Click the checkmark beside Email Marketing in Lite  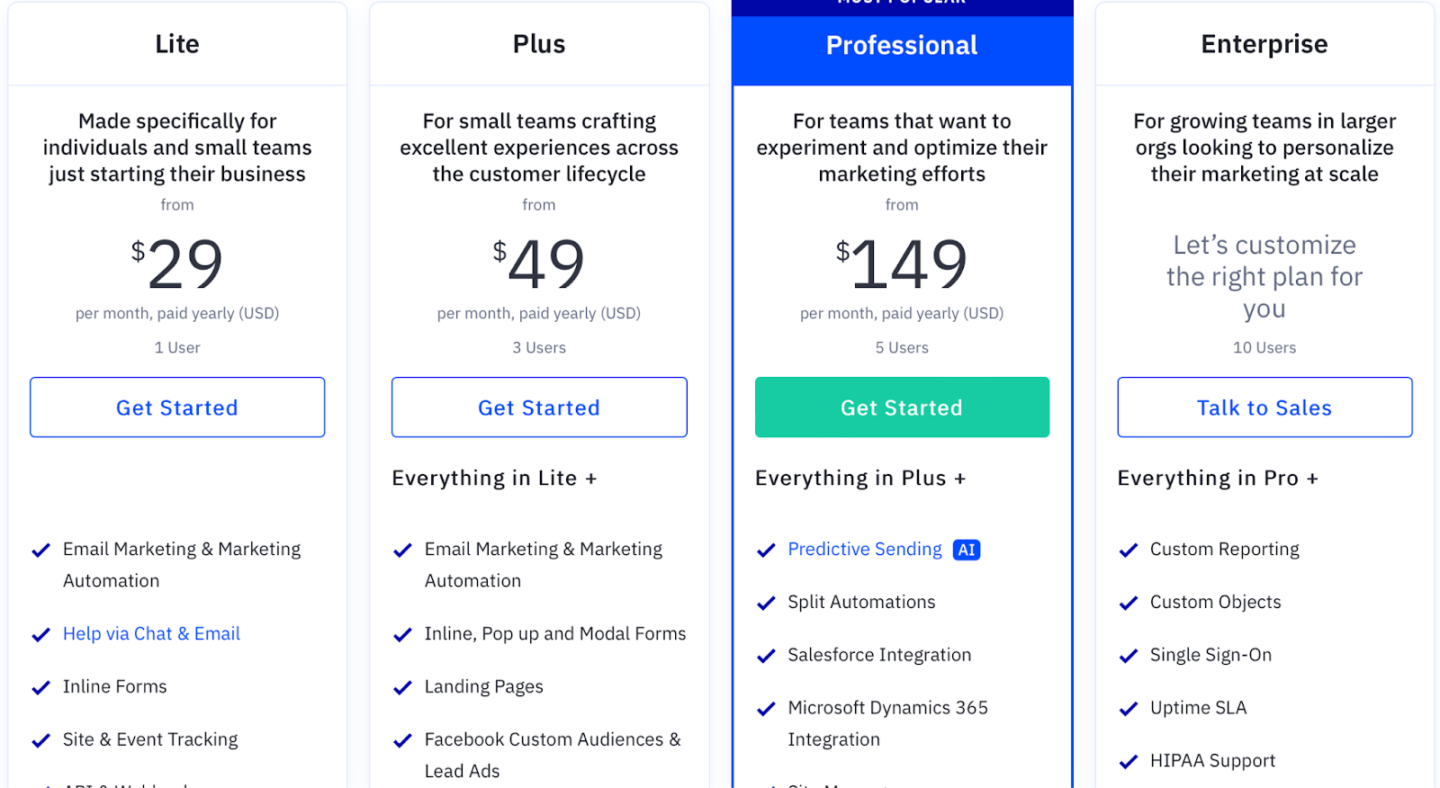(x=41, y=549)
